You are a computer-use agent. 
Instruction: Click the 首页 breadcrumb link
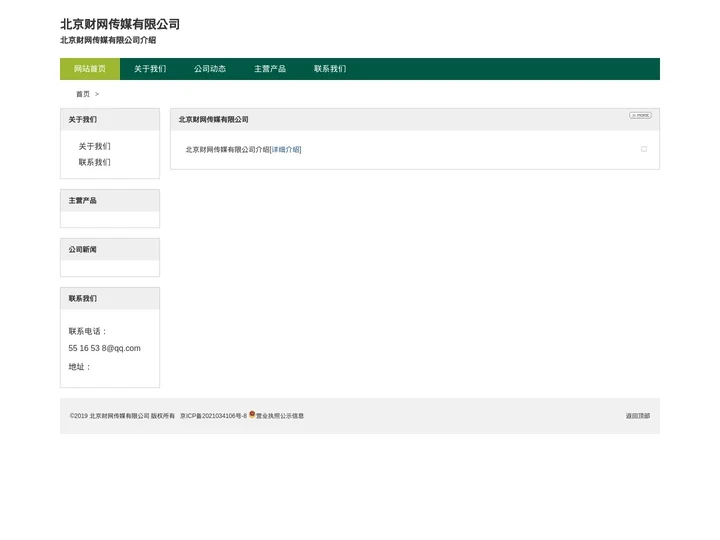pos(83,94)
